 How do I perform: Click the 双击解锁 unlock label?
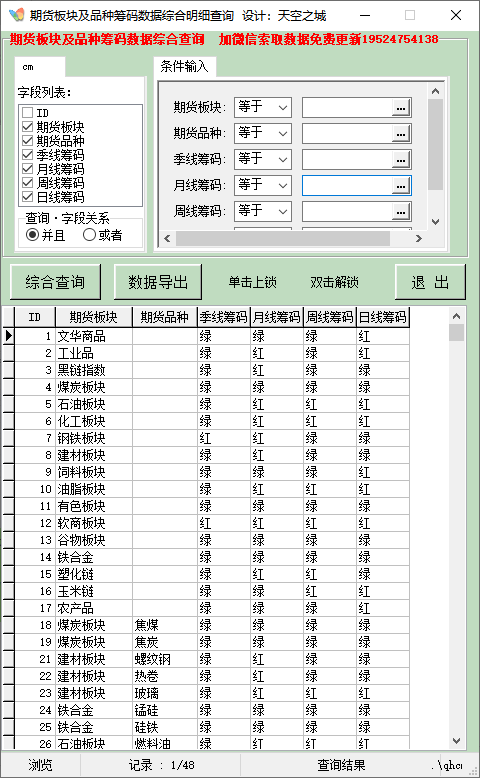point(334,282)
